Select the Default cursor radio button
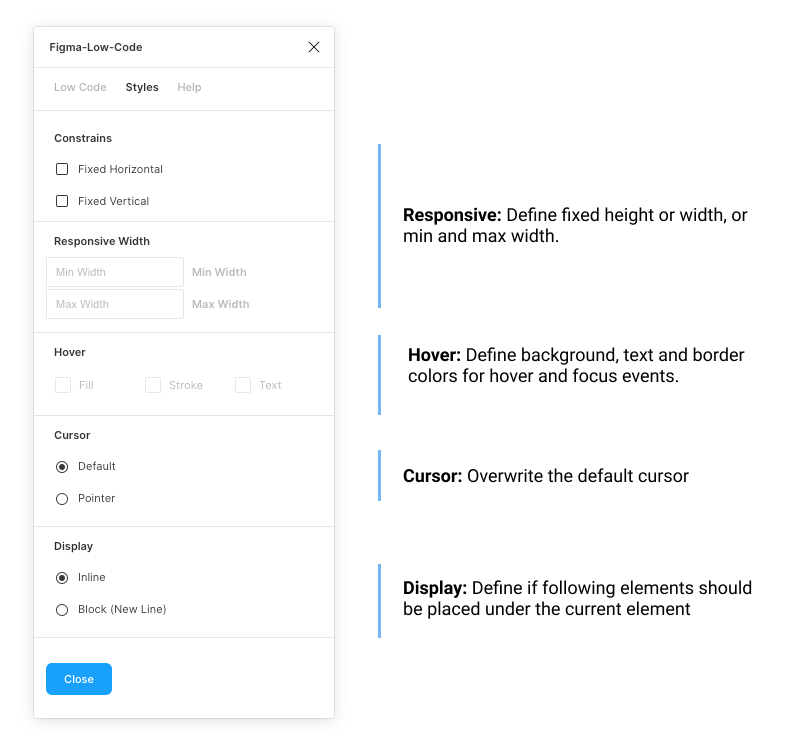Viewport: 805px width, 745px height. [62, 467]
